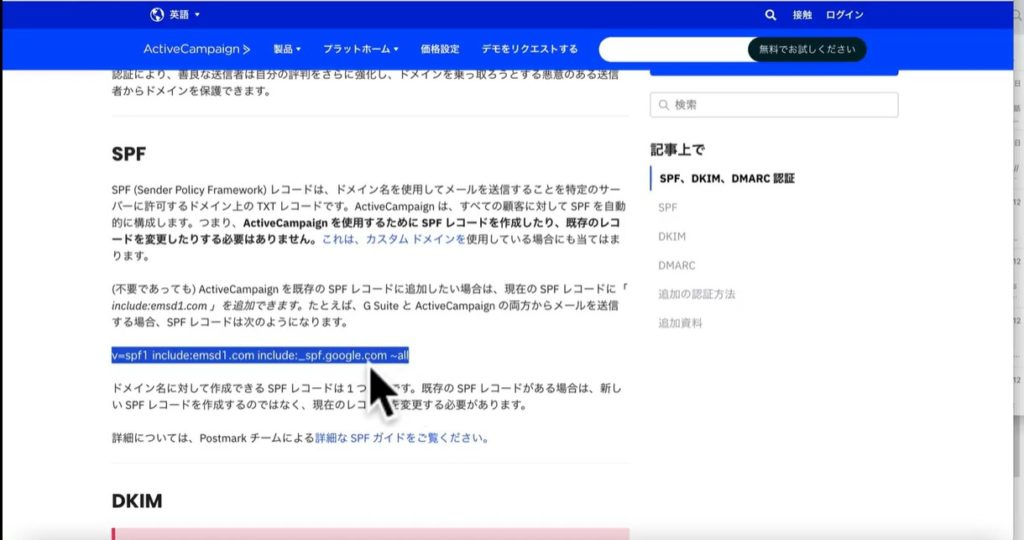Click the search magnifier in top bar
Viewport: 1024px width, 540px height.
770,15
